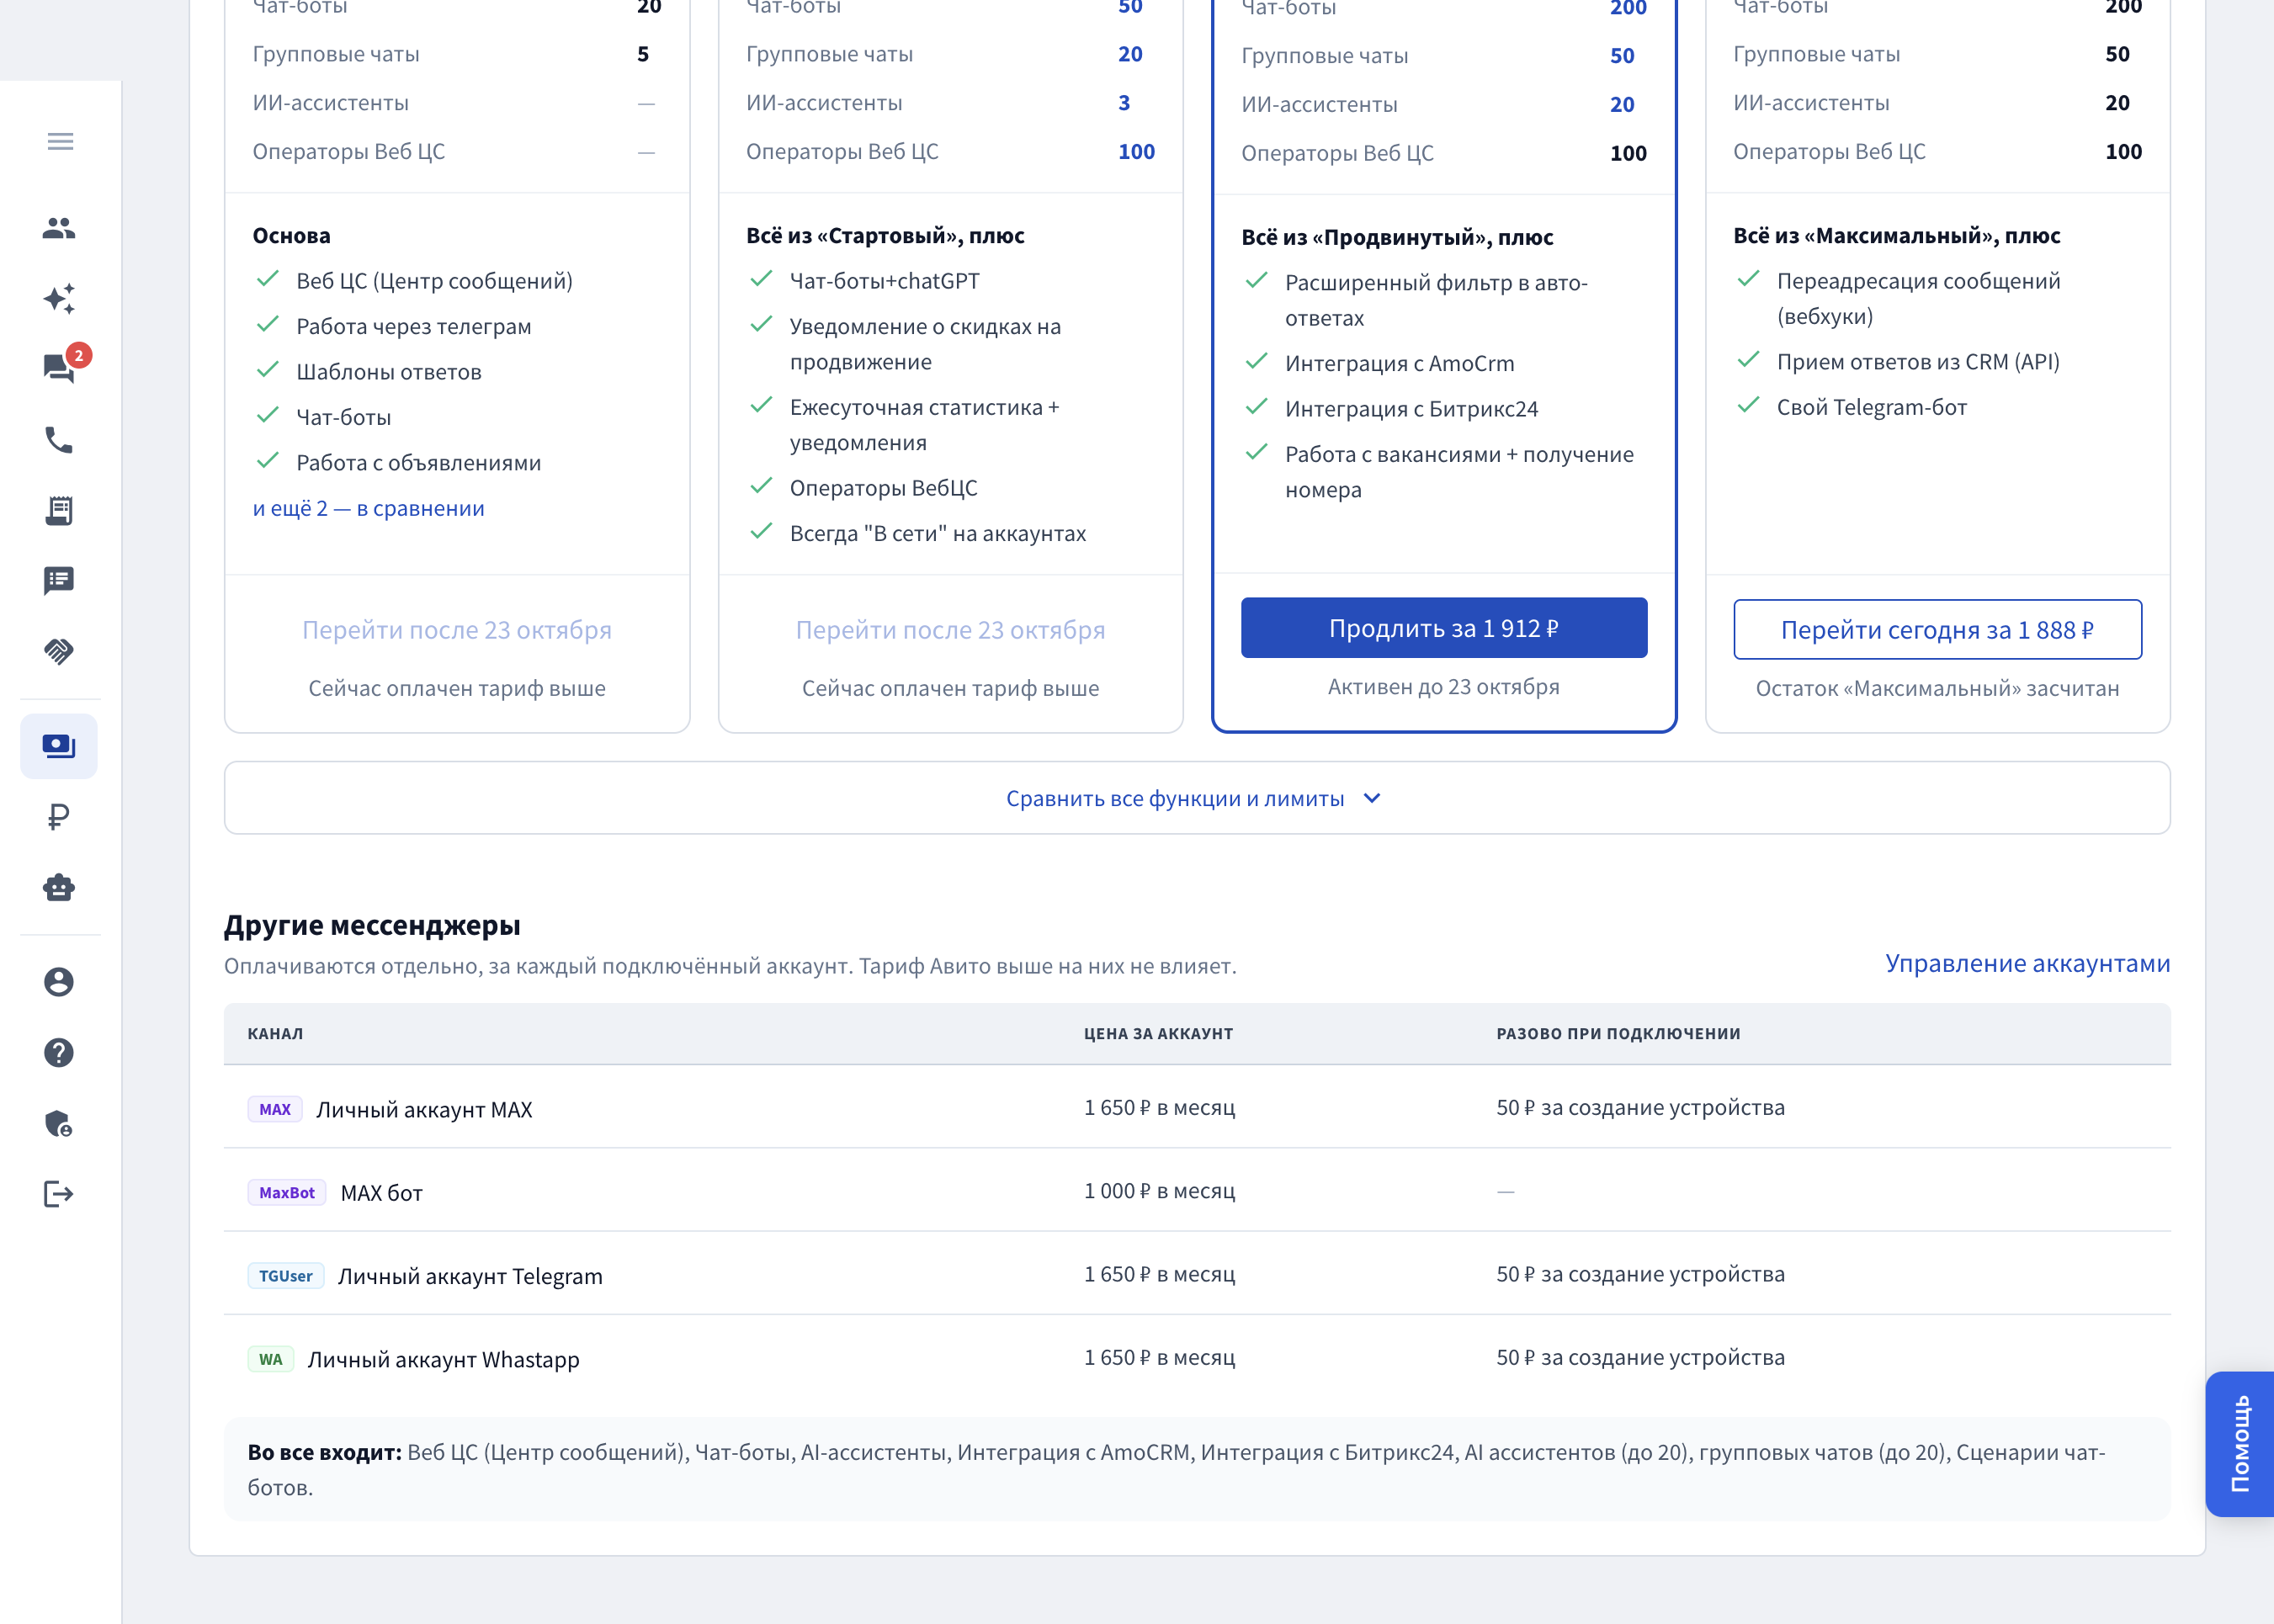Click 'Интеграция с AmoCrm' feature item
This screenshot has width=2274, height=1624.
[x=1399, y=363]
